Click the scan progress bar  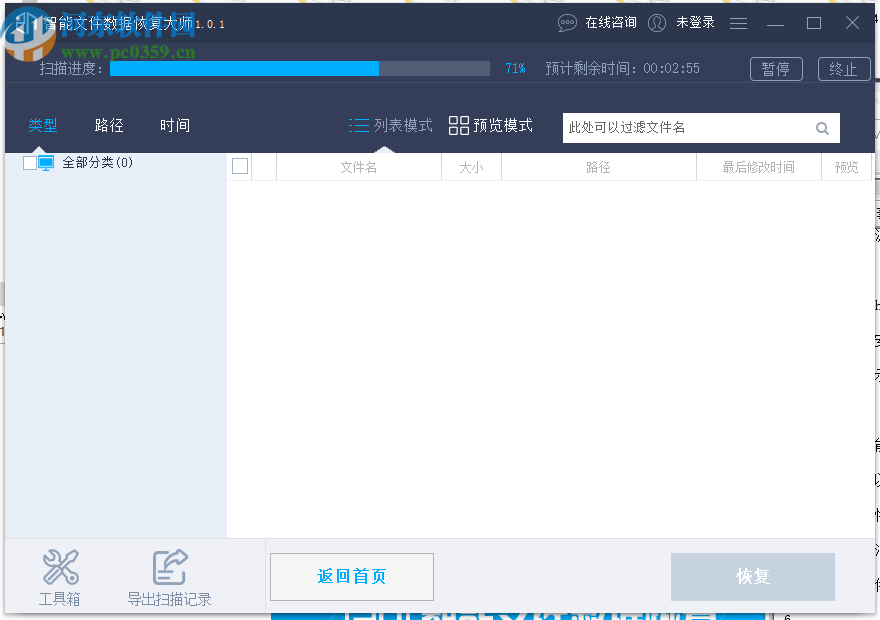(300, 69)
